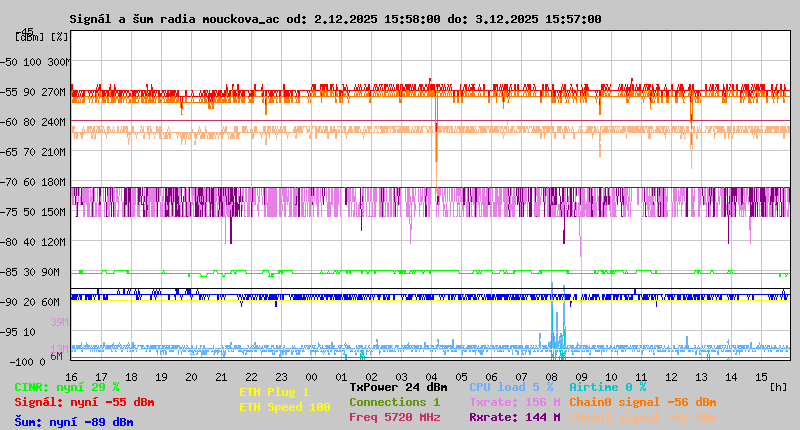Click the '00' hour tick on x-axis
The height and width of the screenshot is (430, 800).
tap(311, 377)
